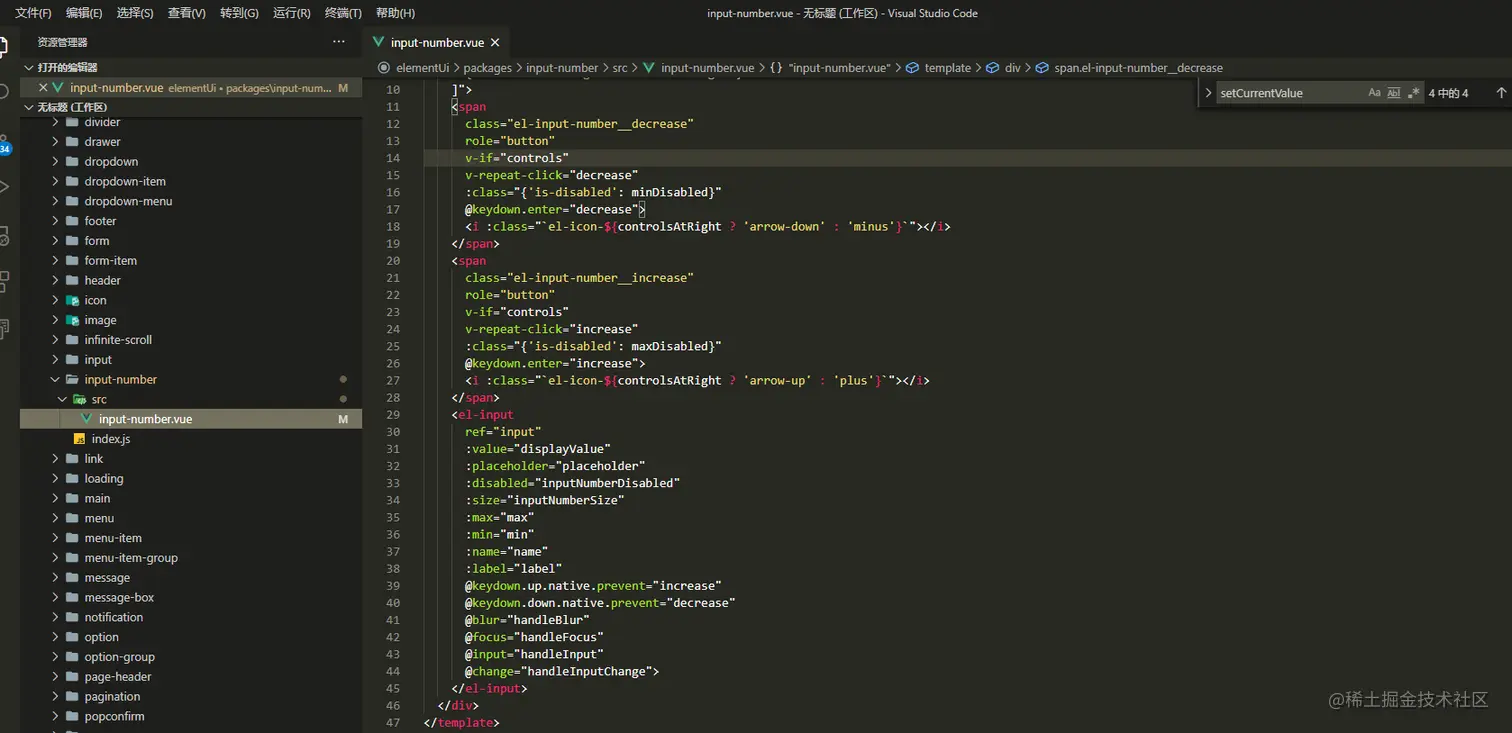Click the notification folder icon
Screen dimensions: 1512x733
click(x=72, y=618)
